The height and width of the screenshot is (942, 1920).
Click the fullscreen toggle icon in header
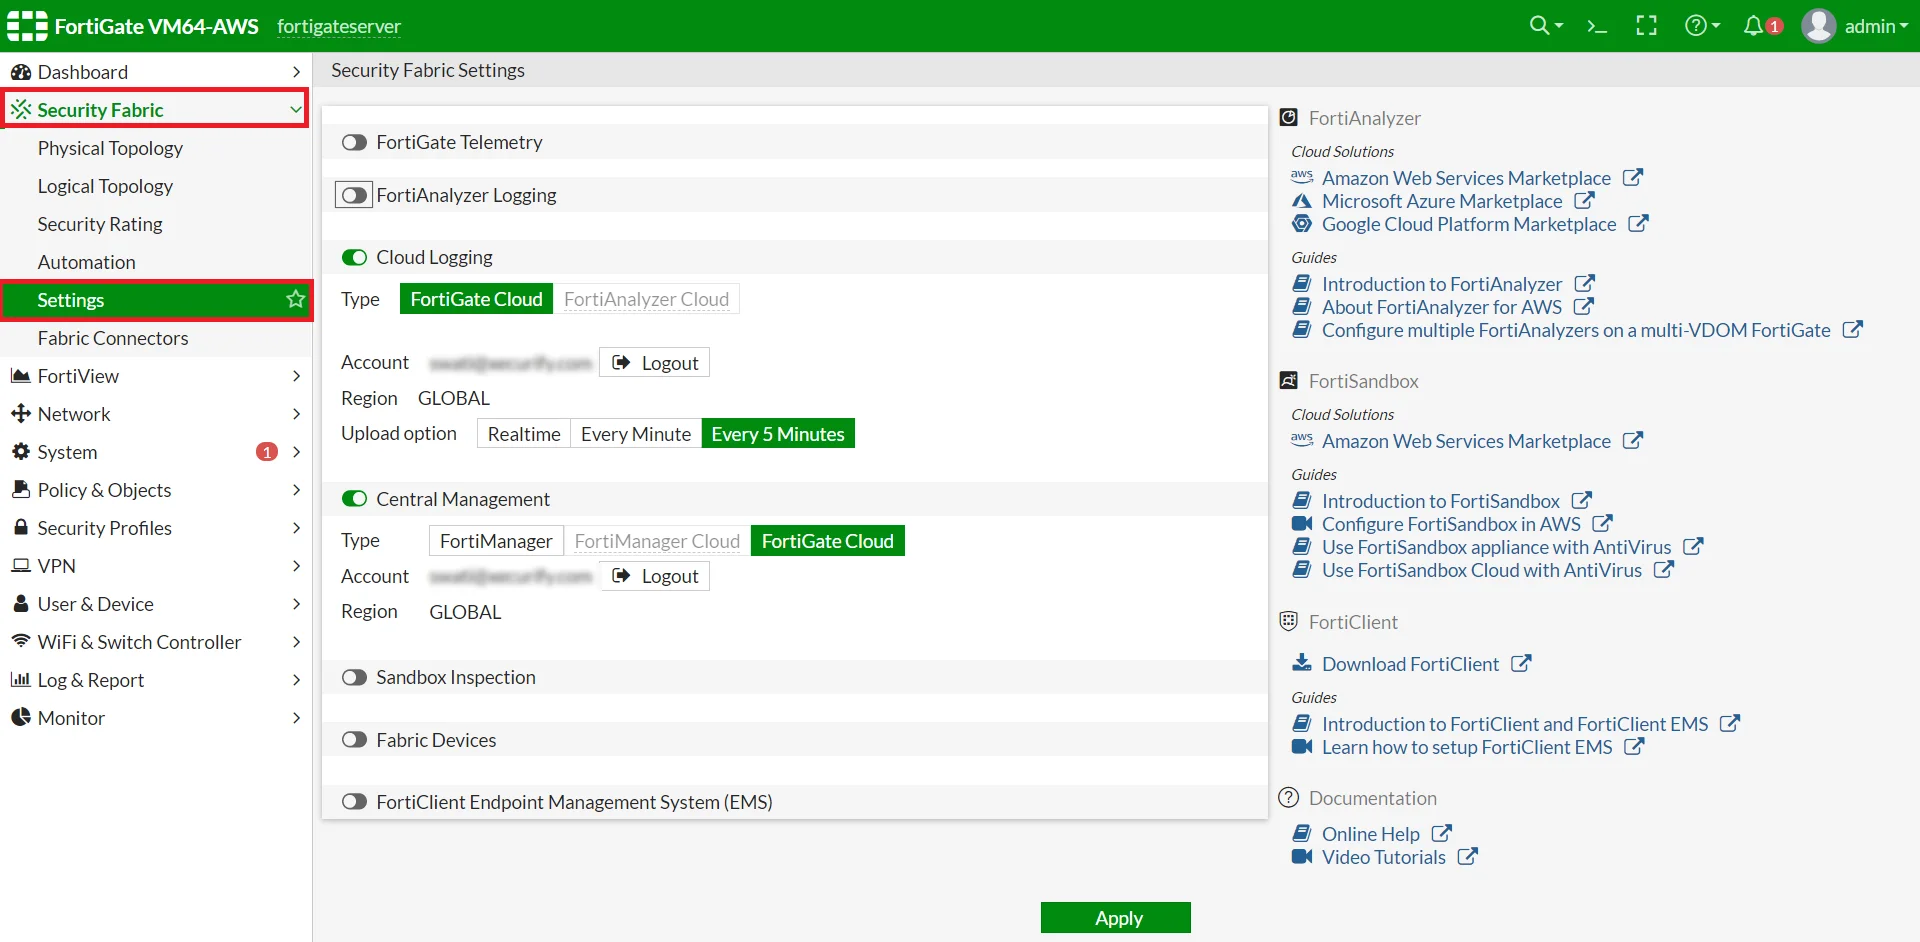point(1646,25)
